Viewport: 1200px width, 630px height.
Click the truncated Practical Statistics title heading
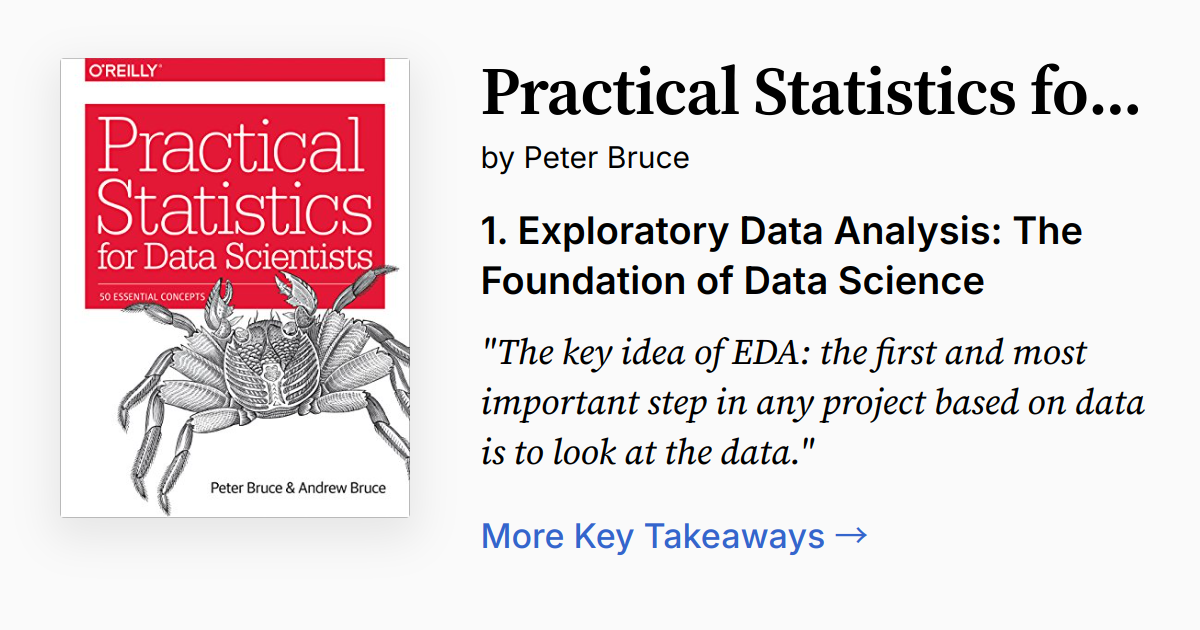tap(810, 91)
